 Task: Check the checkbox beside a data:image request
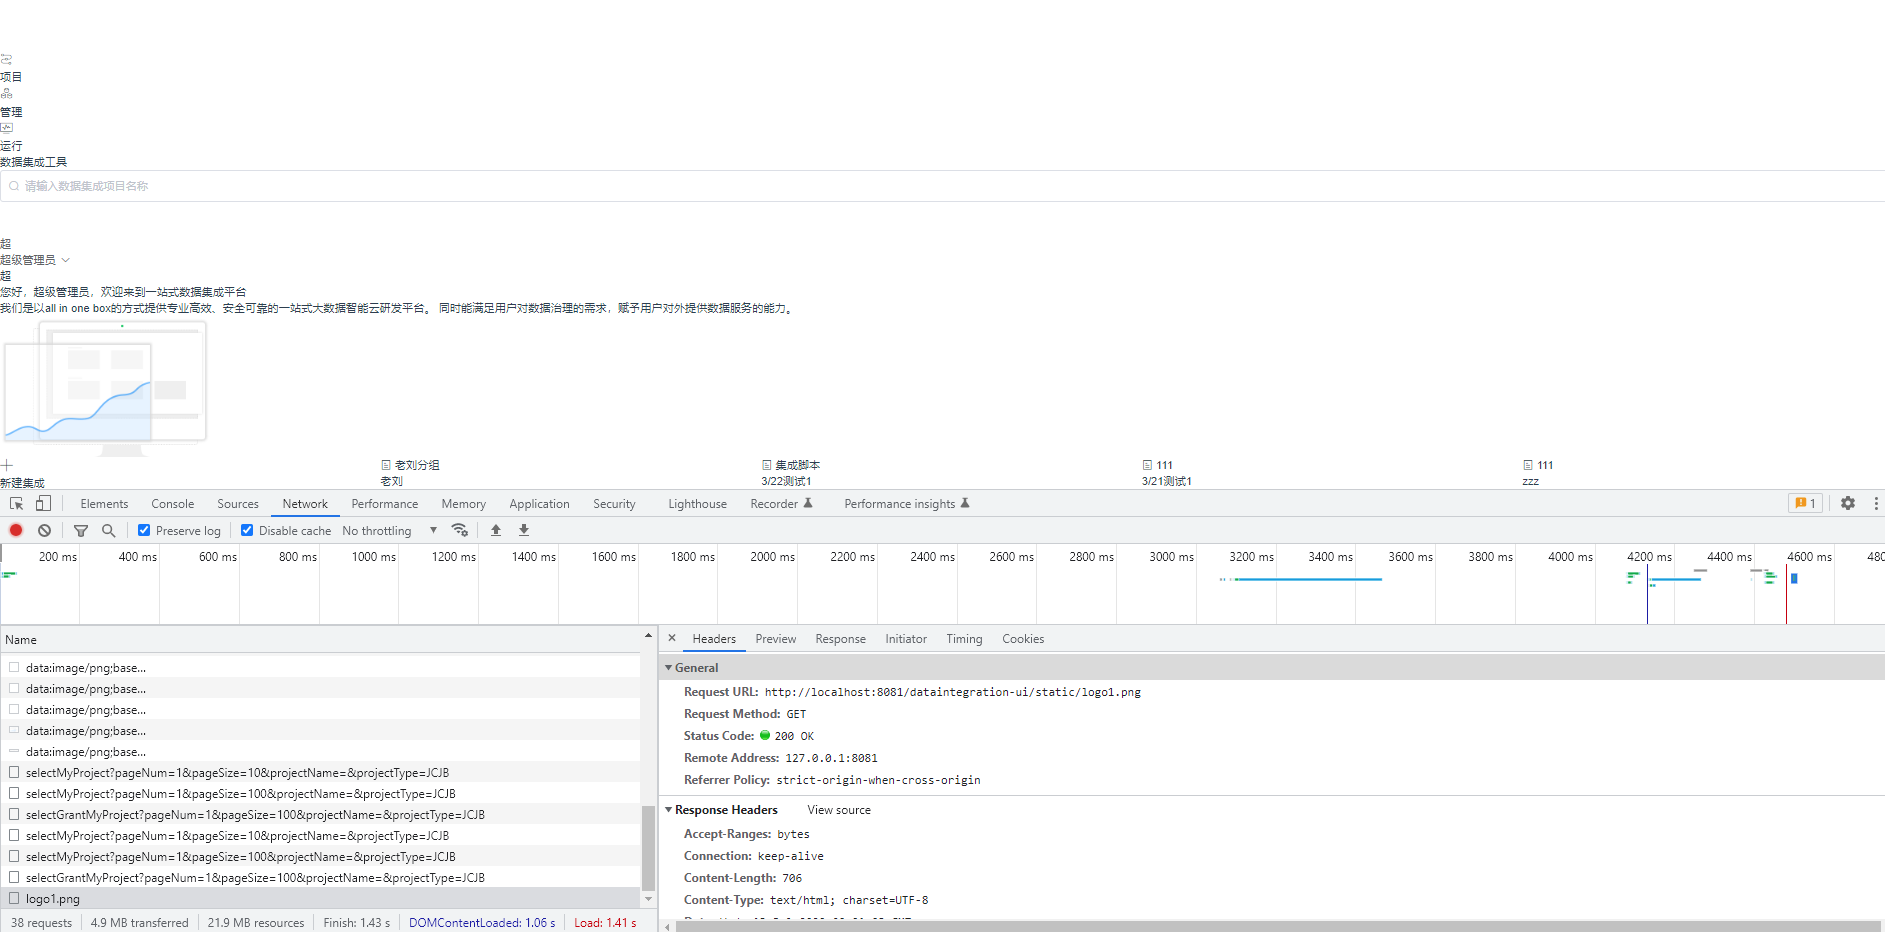tap(13, 667)
